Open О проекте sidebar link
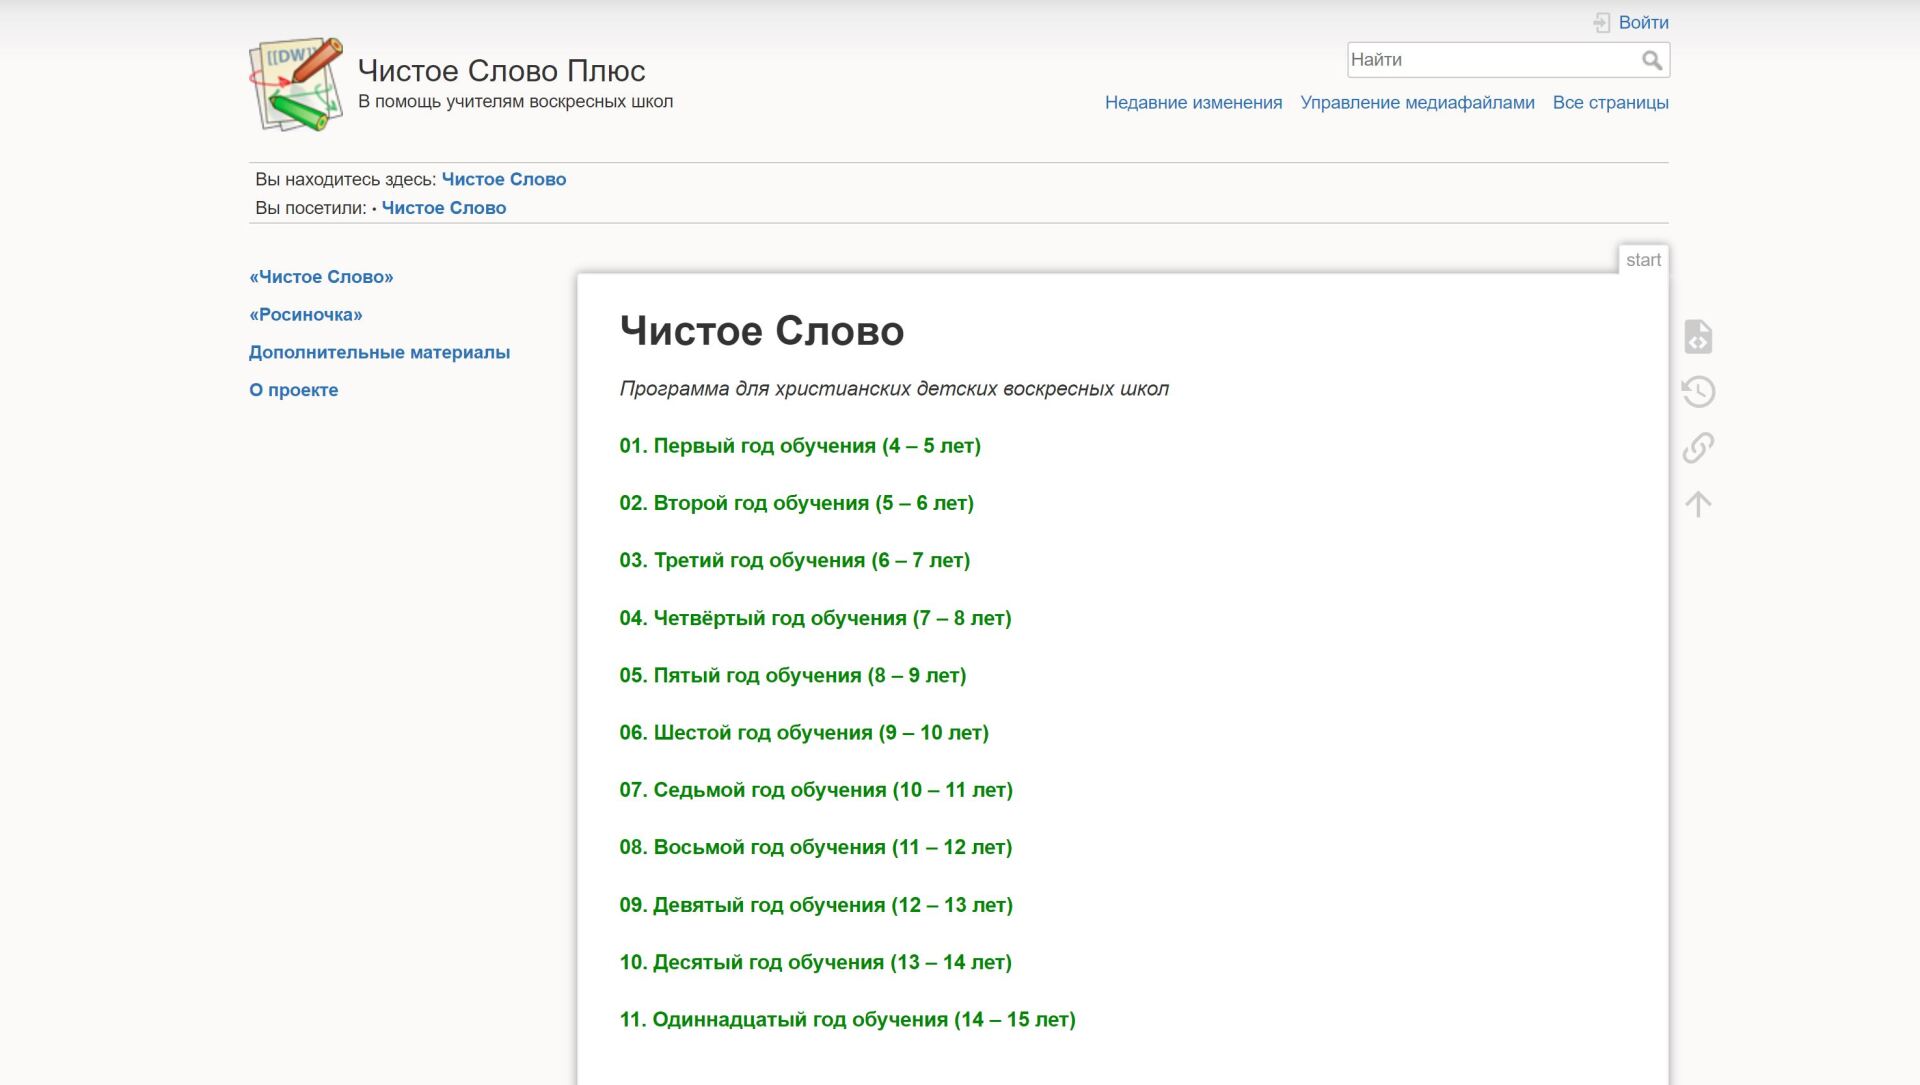1920x1085 pixels. point(293,390)
